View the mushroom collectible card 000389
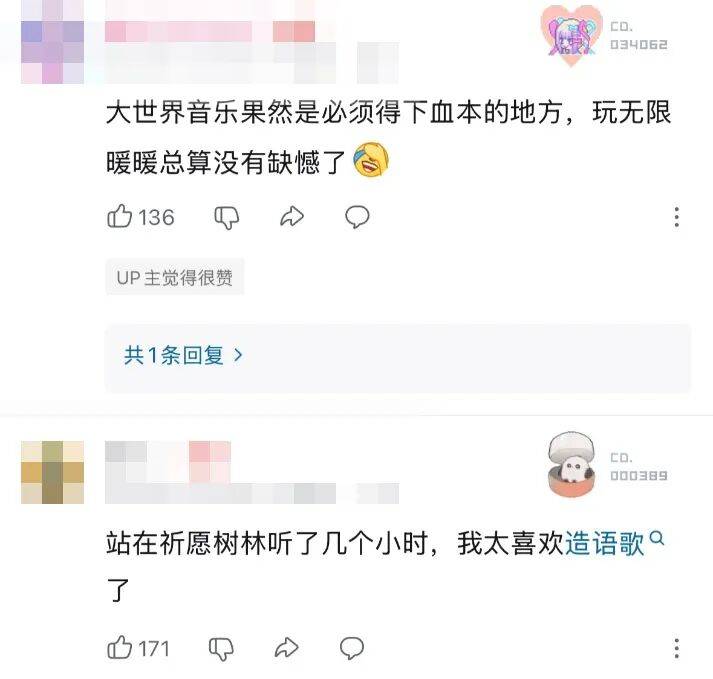This screenshot has width=713, height=679. pyautogui.click(x=608, y=464)
